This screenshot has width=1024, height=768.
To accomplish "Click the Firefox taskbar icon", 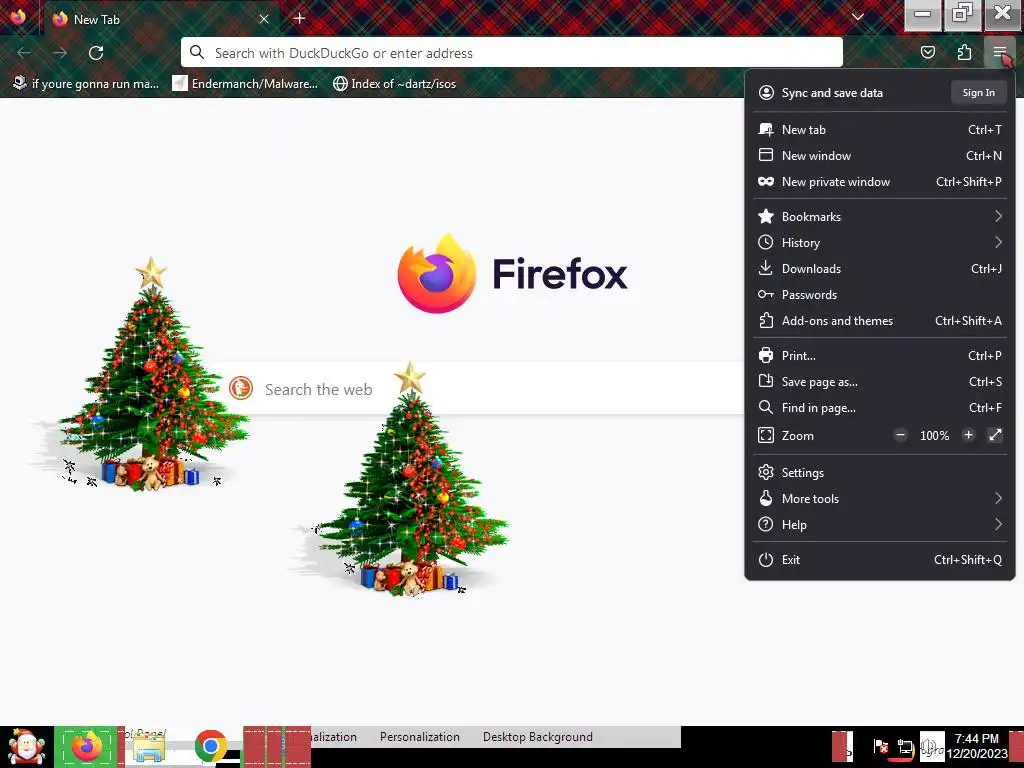I will (86, 746).
